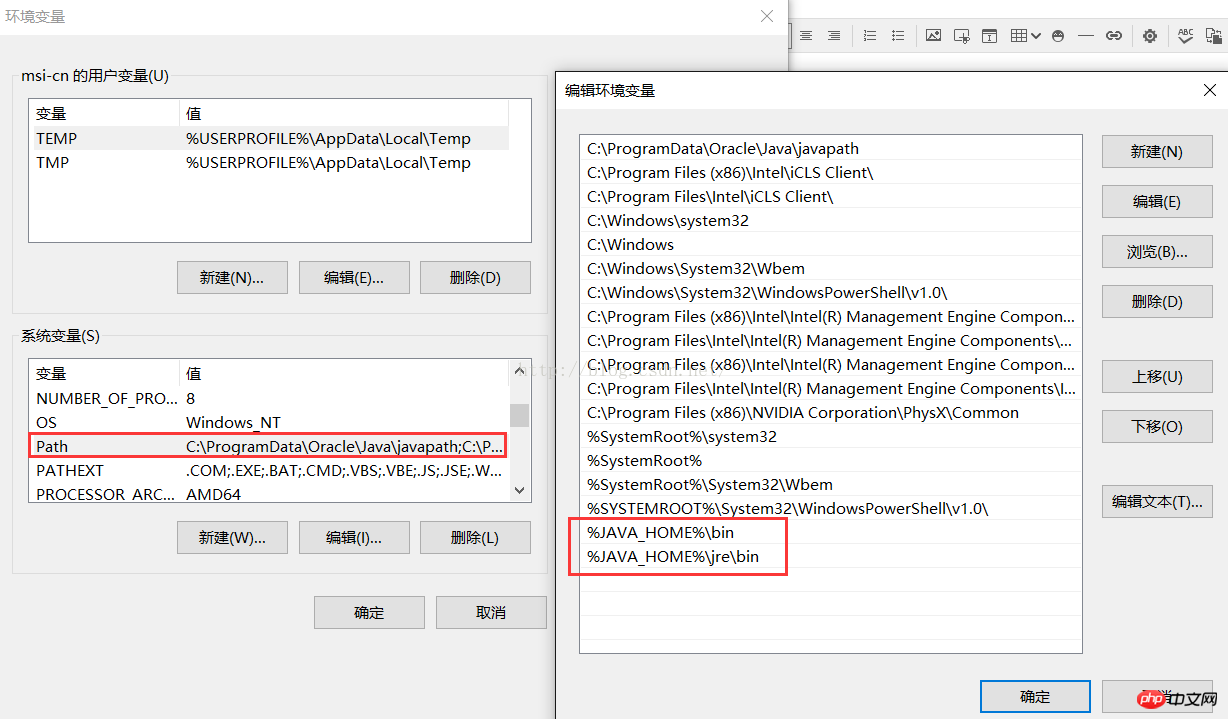This screenshot has width=1228, height=719.
Task: Select C:\Program Files (x86)\Intel\iCLS Client\ entry
Action: tap(830, 172)
